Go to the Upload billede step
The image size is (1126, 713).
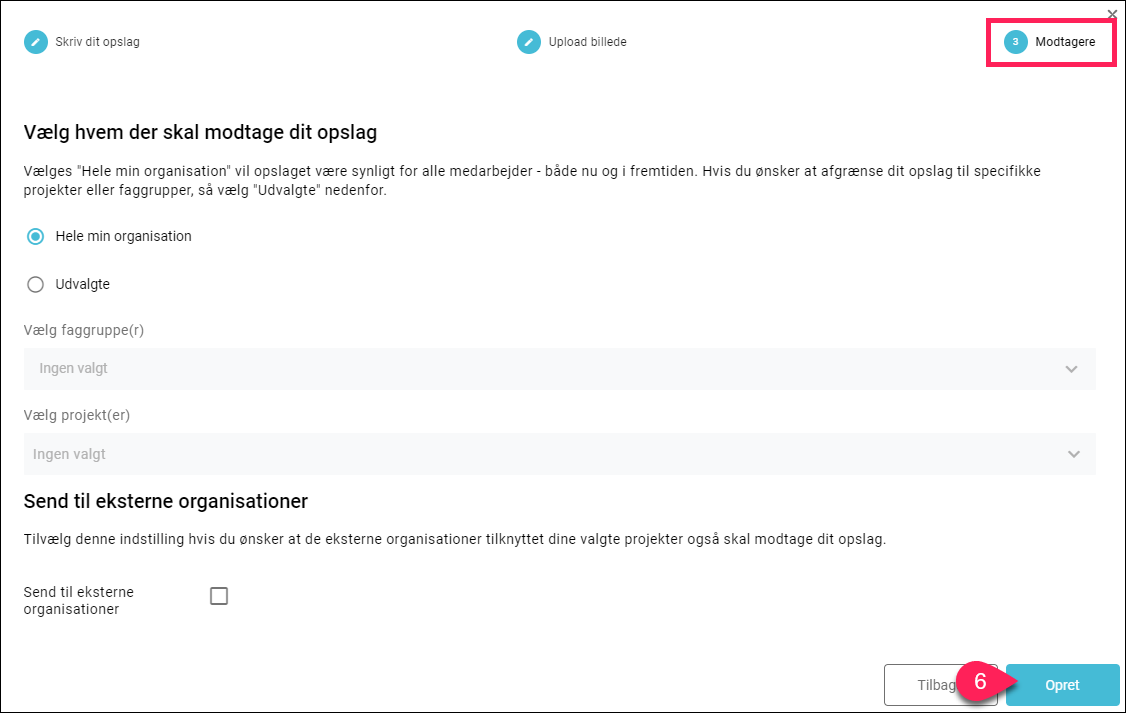click(572, 42)
